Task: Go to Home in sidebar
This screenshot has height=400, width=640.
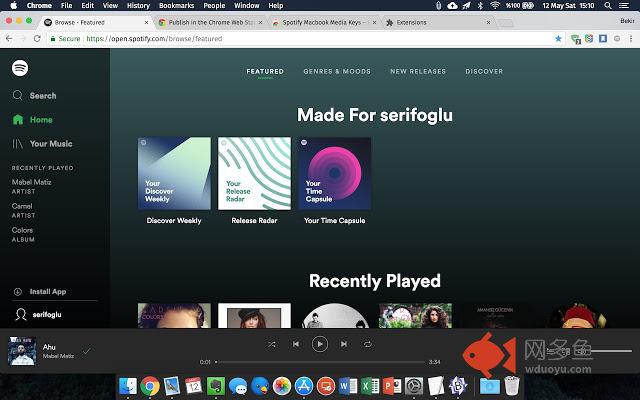Action: (33, 120)
